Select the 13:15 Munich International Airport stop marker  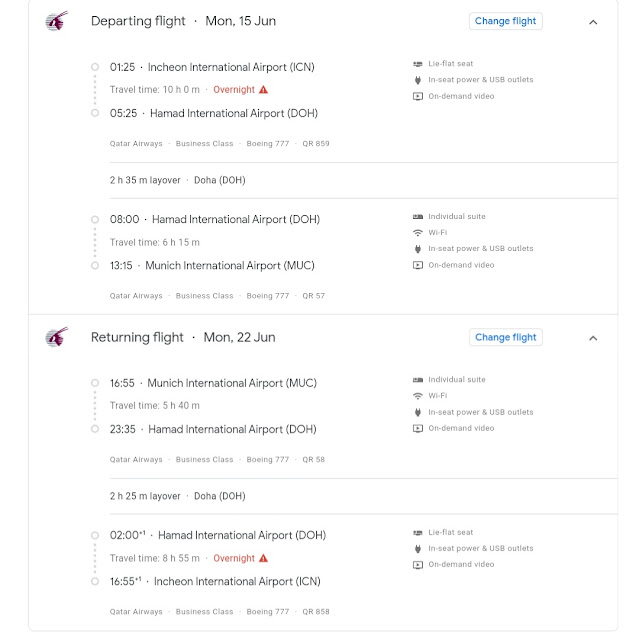(95, 266)
